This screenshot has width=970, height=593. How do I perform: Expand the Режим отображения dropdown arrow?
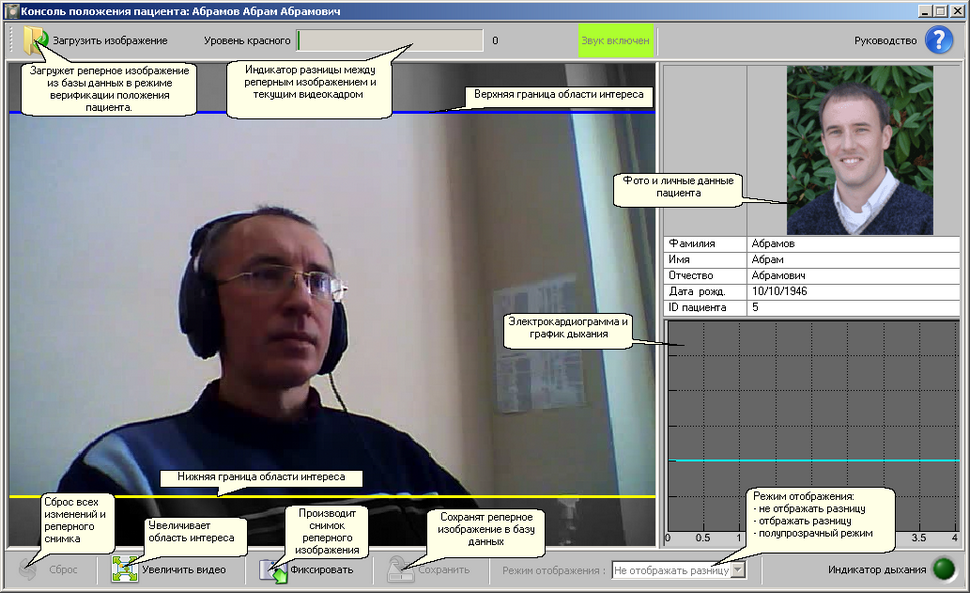coord(738,570)
